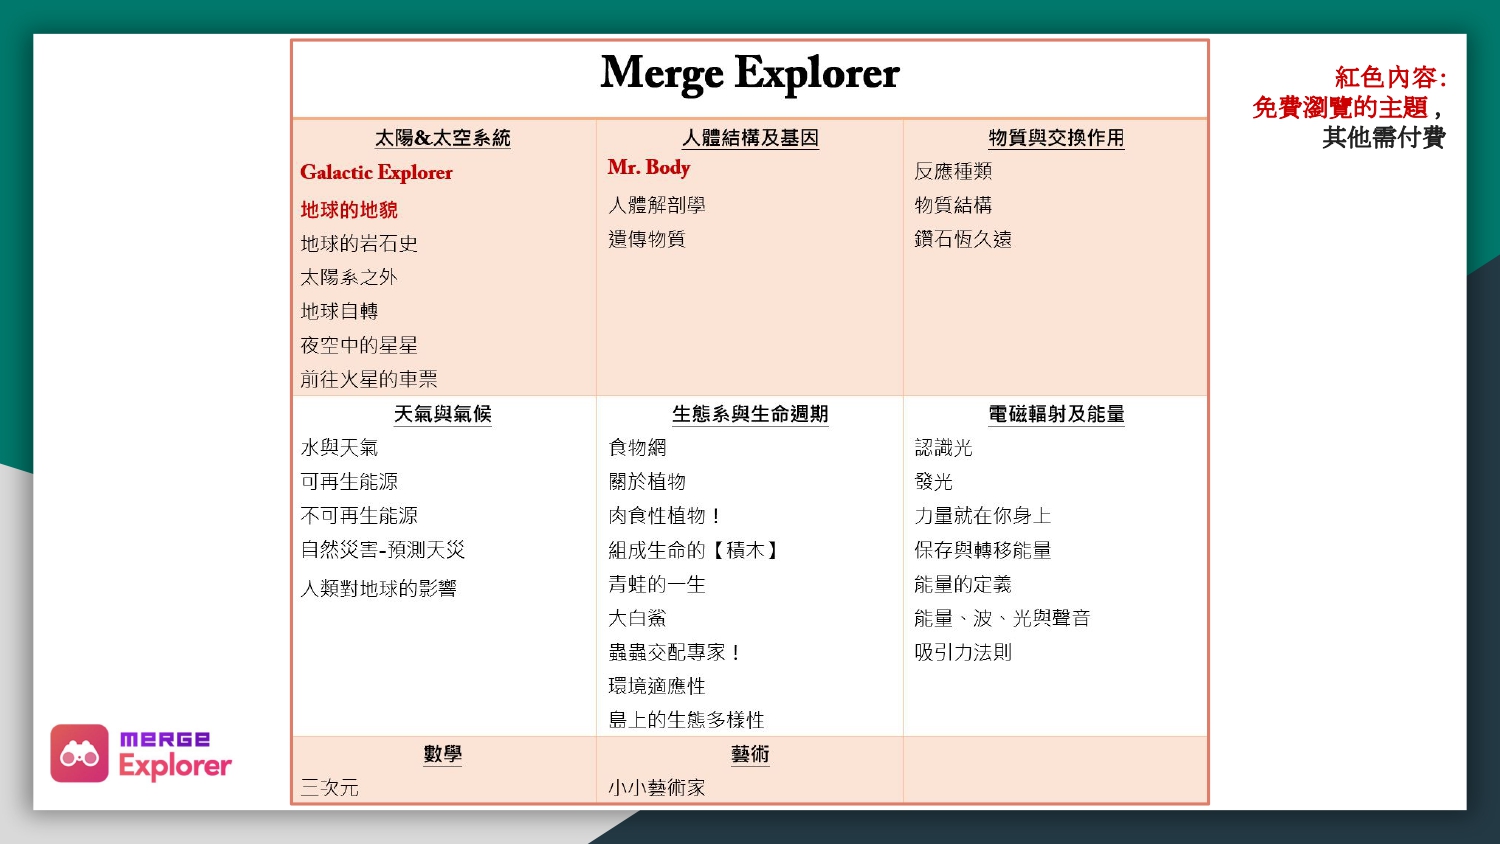1500x844 pixels.
Task: Select the '藝術' category heading
Action: pos(750,754)
